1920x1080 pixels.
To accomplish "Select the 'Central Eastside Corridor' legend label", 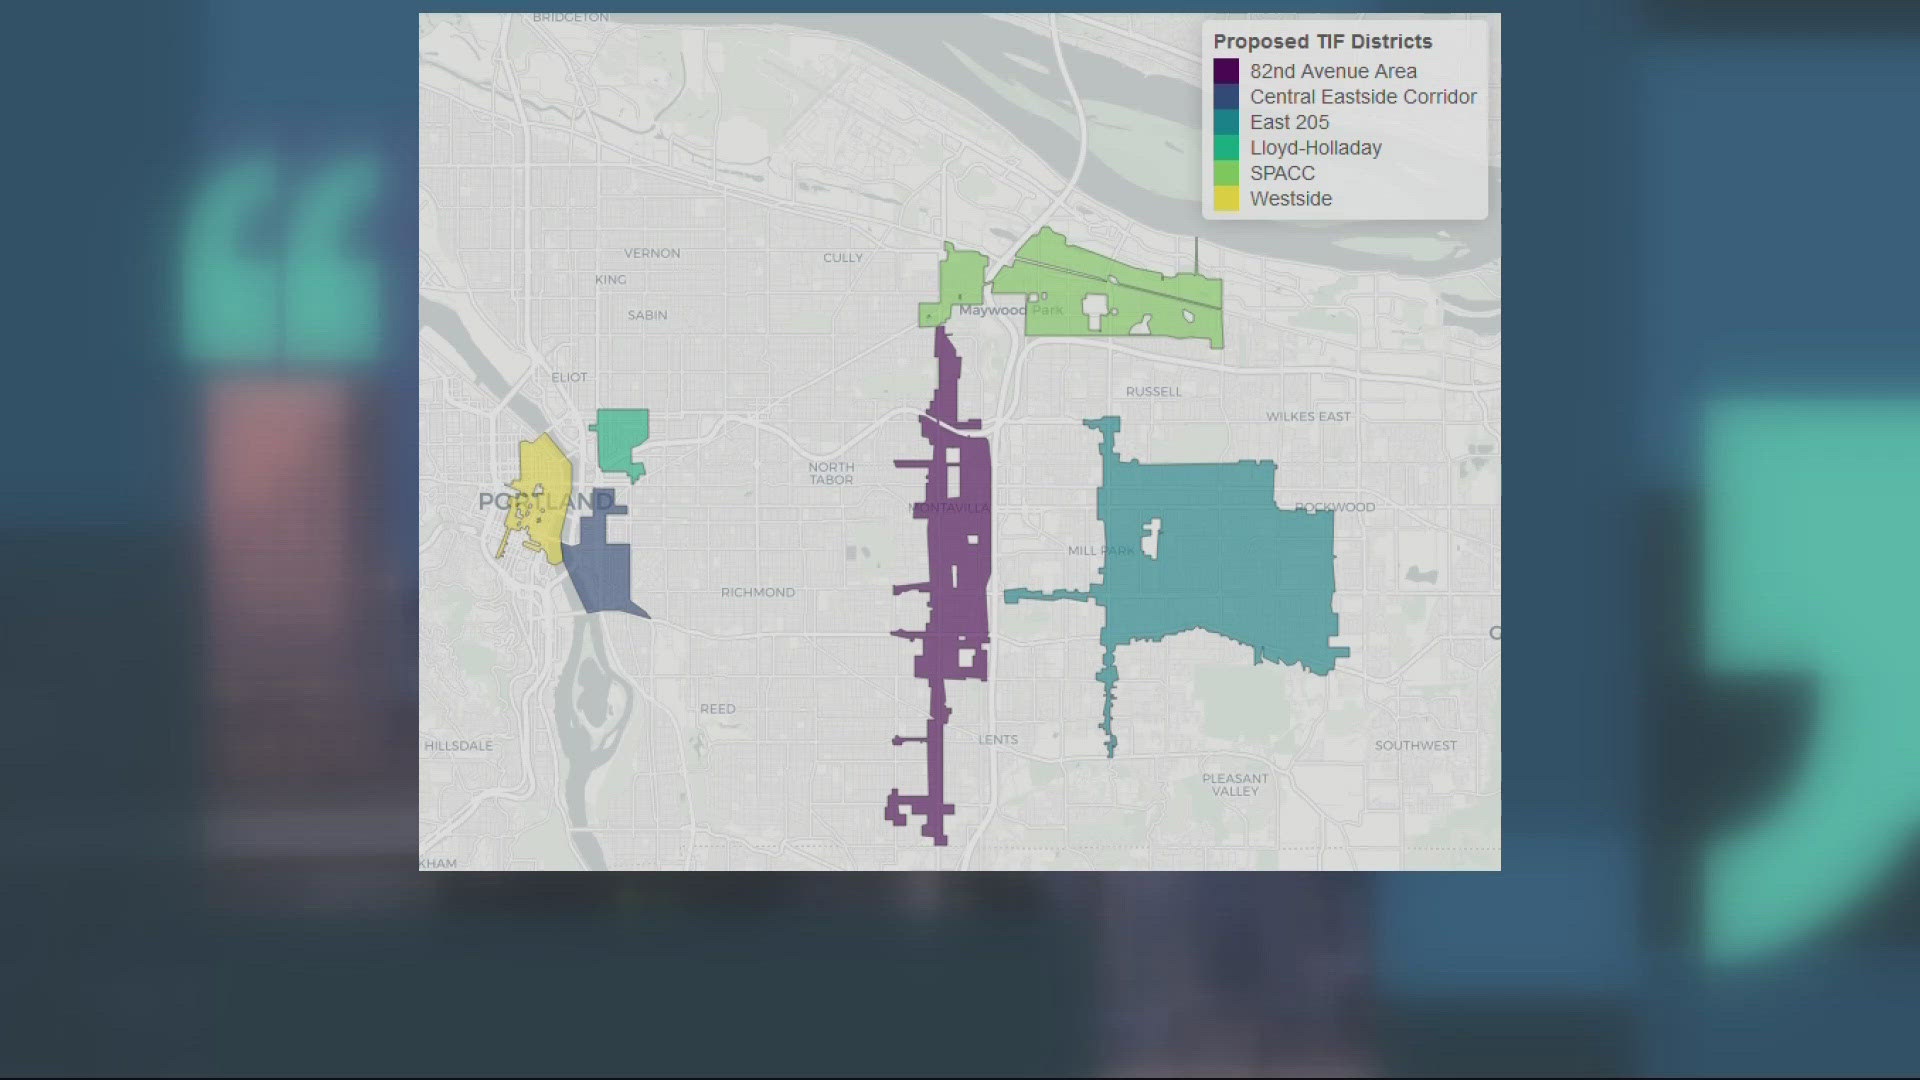I will tap(1363, 97).
